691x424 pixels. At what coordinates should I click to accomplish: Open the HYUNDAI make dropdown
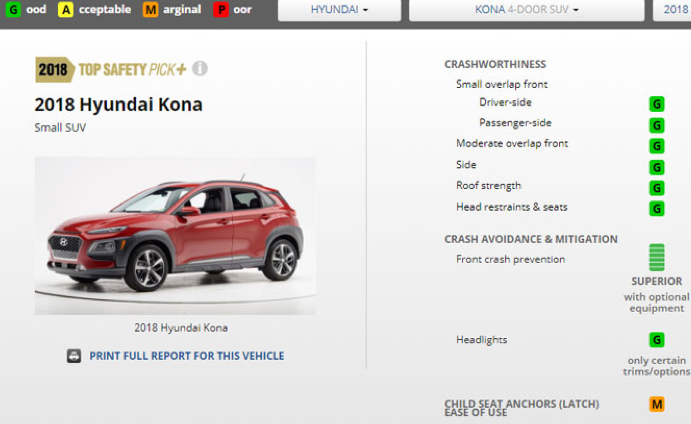point(339,10)
